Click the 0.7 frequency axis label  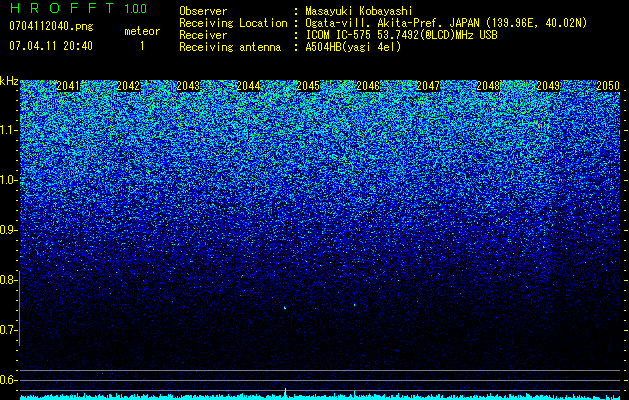point(8,330)
